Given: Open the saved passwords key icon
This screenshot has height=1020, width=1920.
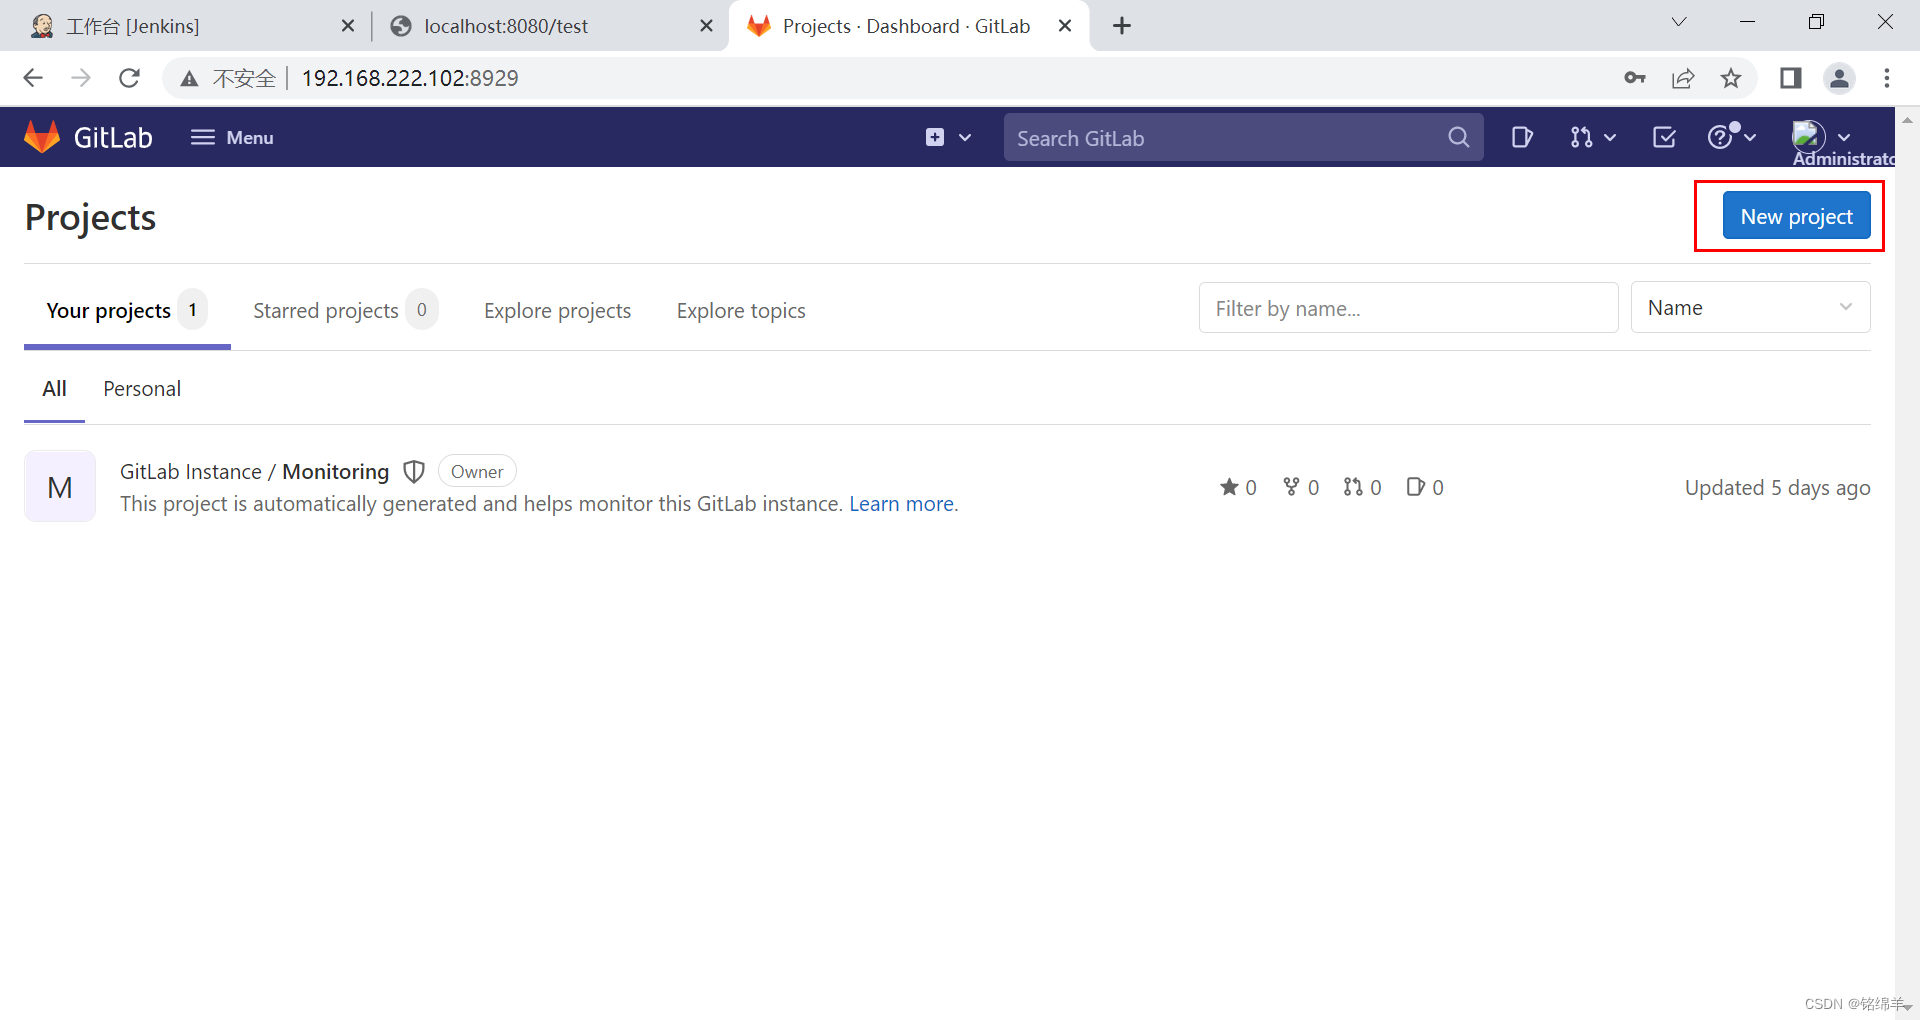Looking at the screenshot, I should tap(1635, 78).
